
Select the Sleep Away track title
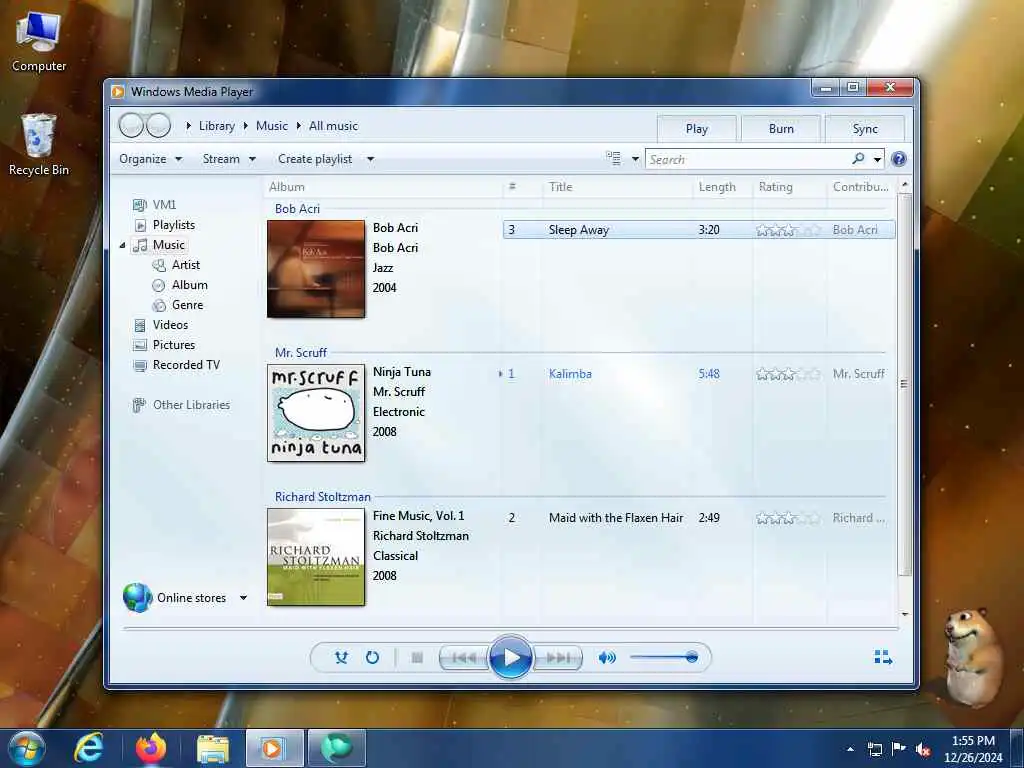coord(579,230)
